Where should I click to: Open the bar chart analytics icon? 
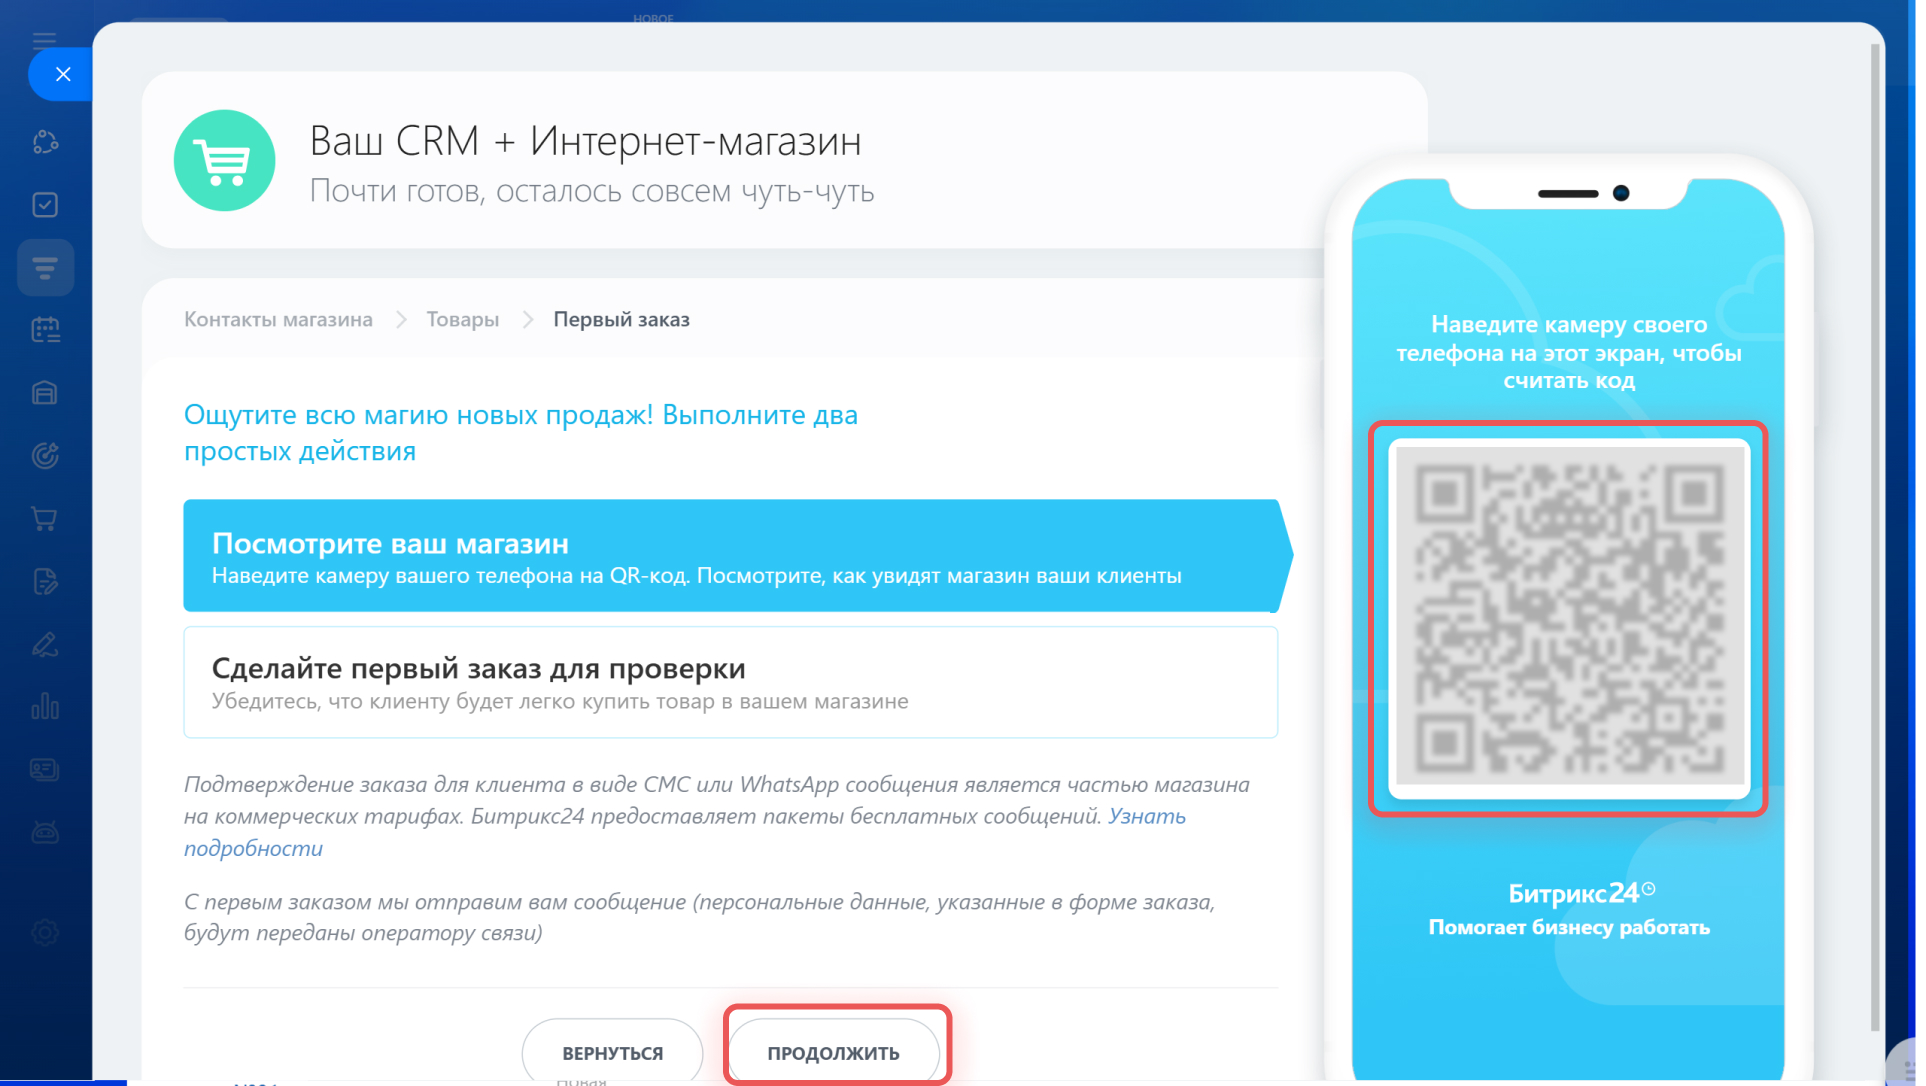pos(45,707)
